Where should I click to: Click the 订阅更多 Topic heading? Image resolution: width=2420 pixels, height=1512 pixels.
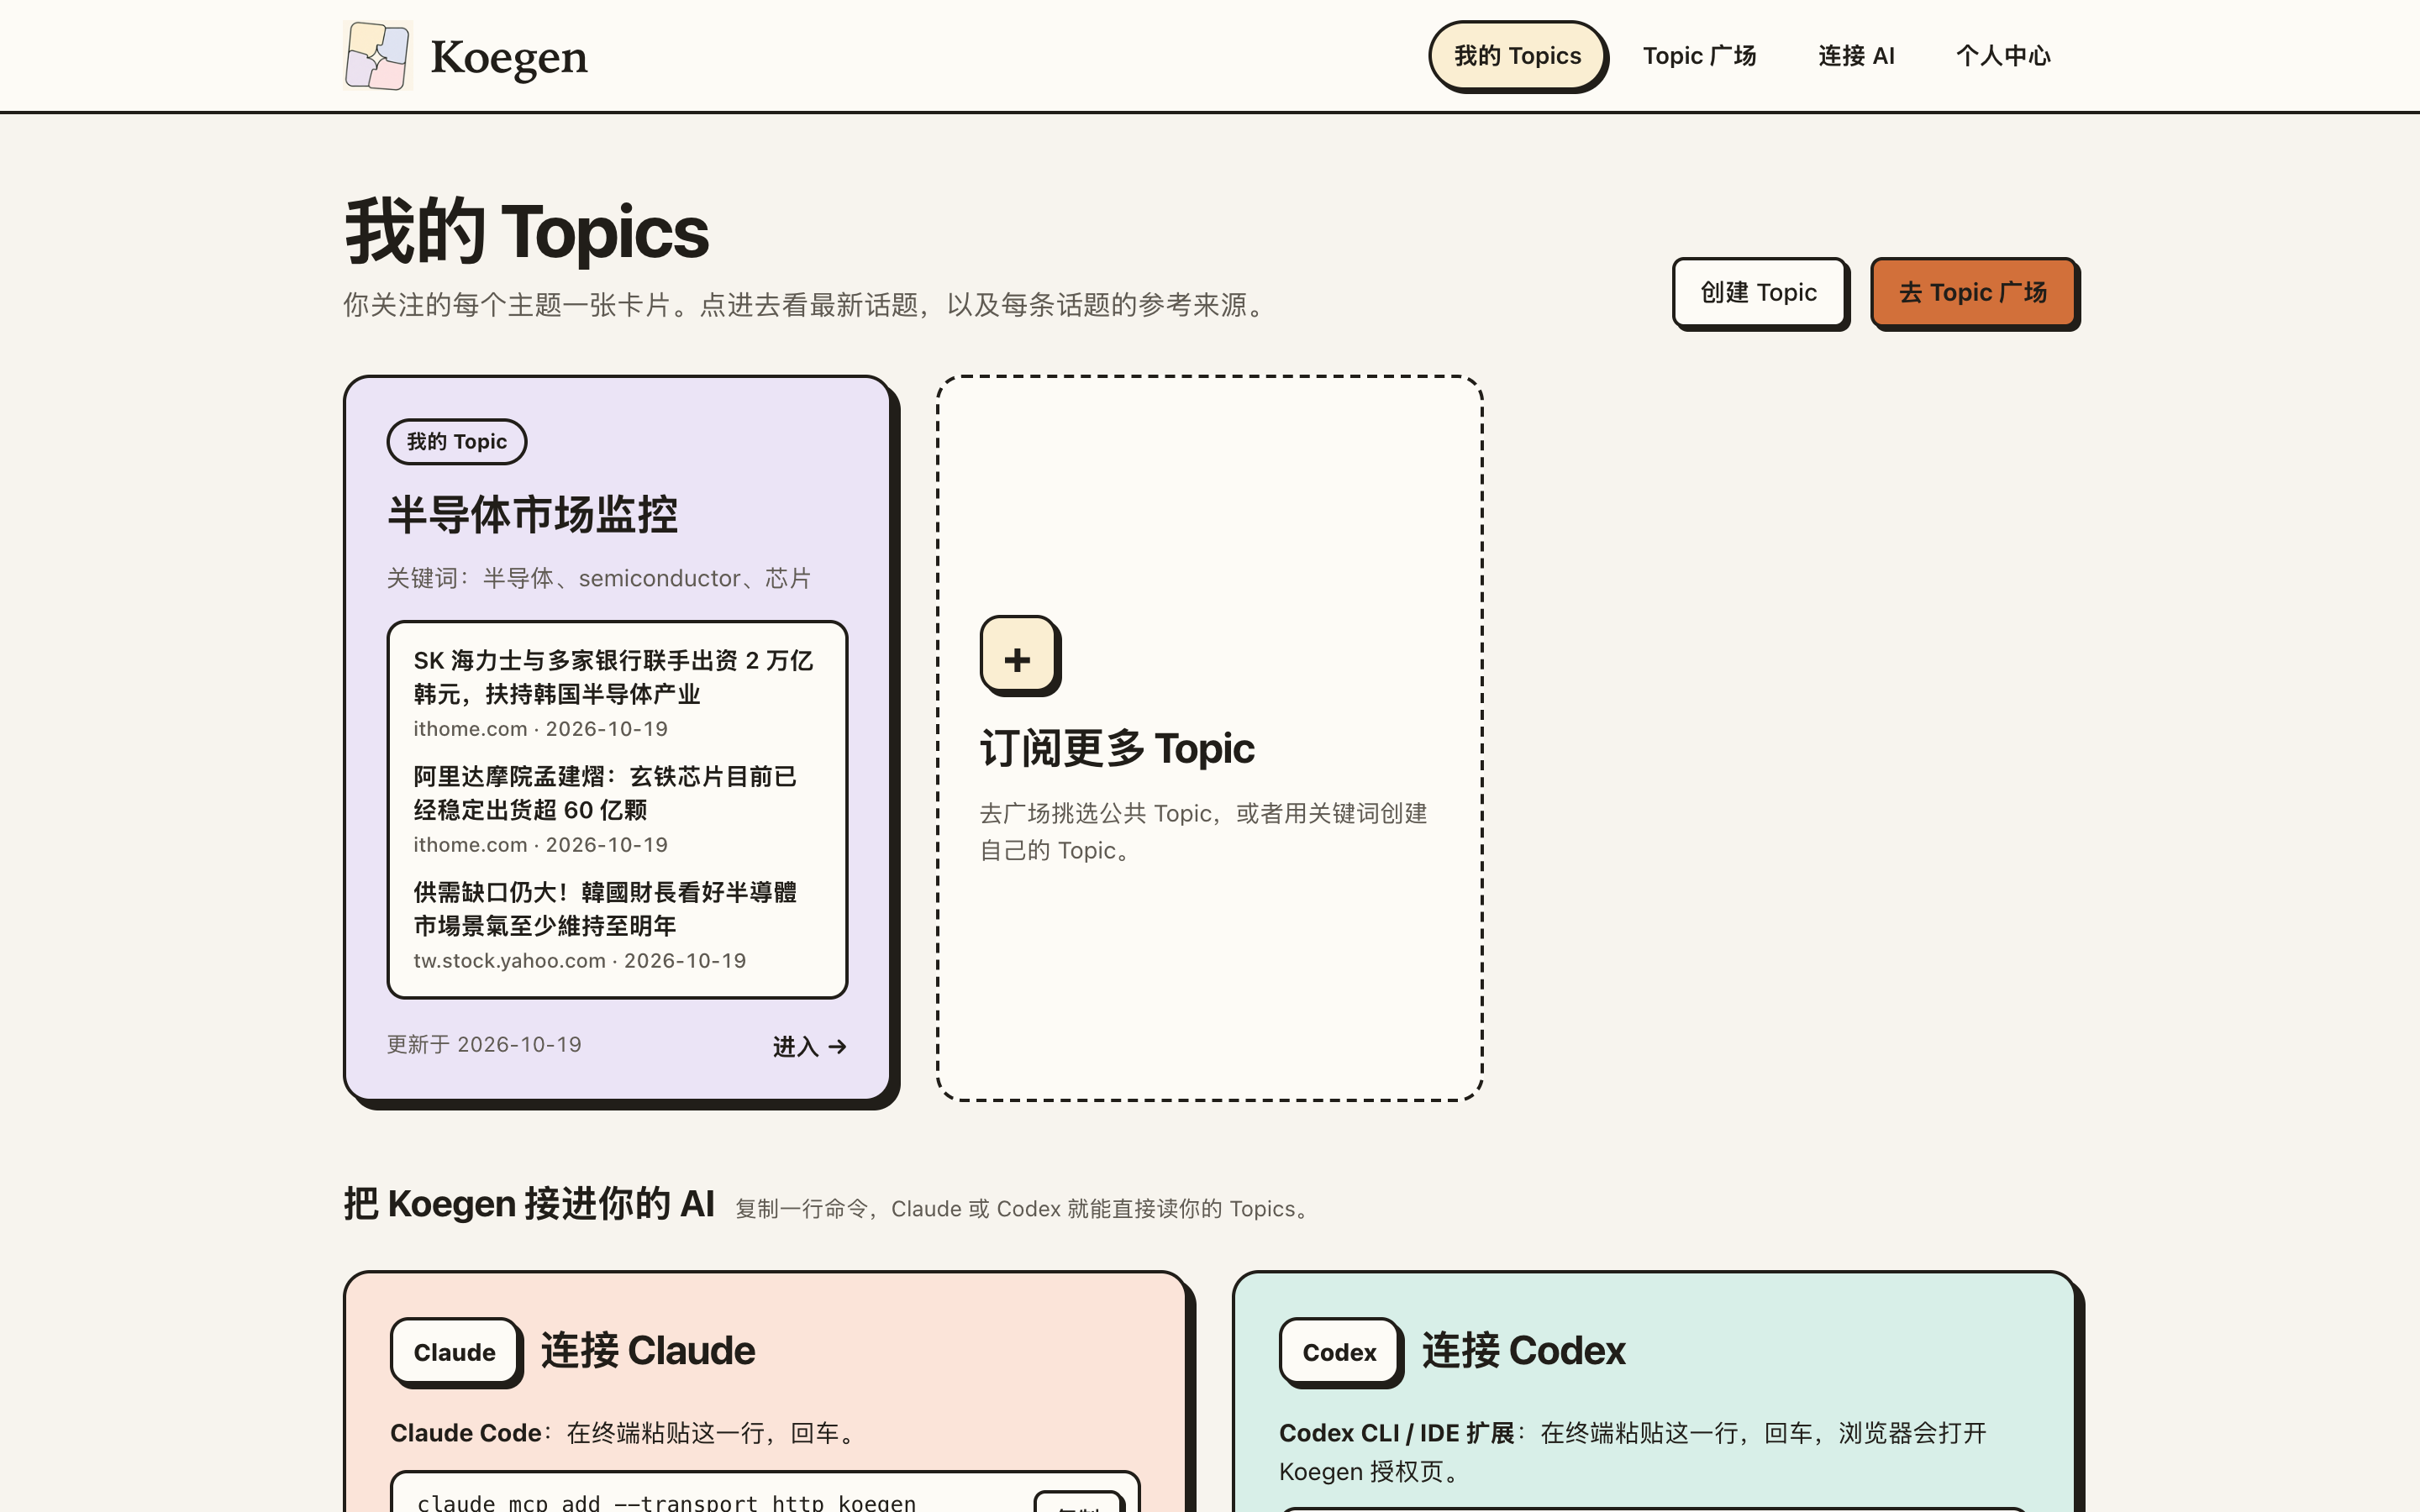pyautogui.click(x=1117, y=748)
